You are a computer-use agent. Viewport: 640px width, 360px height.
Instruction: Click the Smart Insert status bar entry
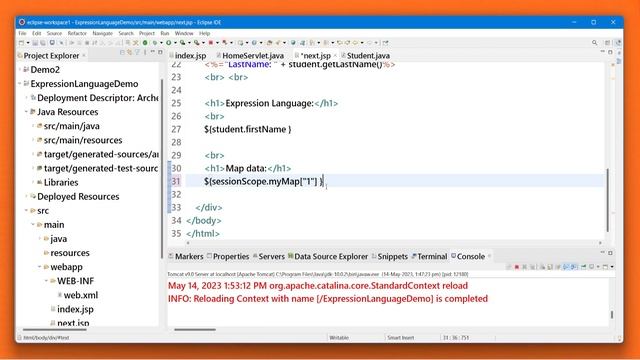(400, 338)
